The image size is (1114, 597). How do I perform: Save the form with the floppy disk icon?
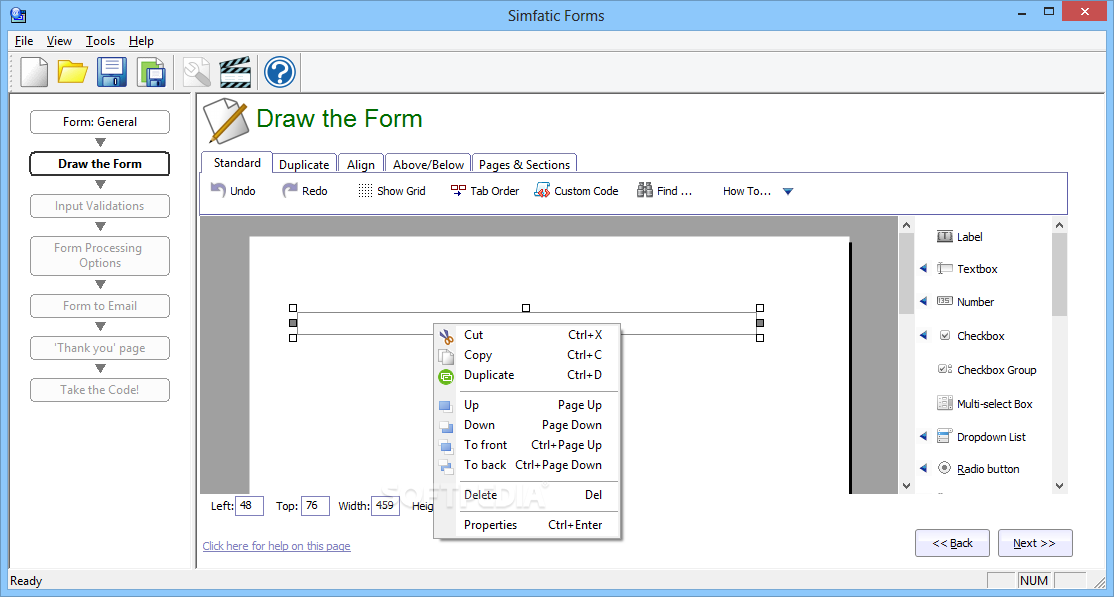(112, 72)
